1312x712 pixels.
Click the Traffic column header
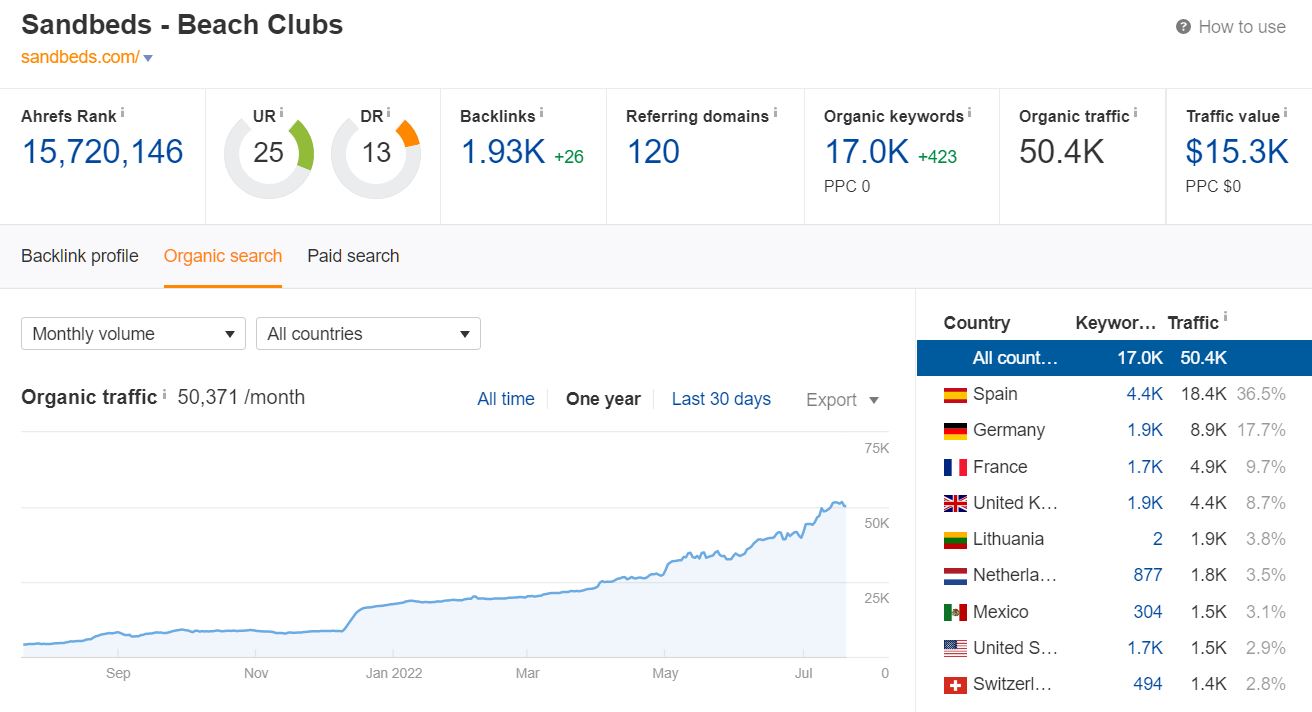[1193, 323]
